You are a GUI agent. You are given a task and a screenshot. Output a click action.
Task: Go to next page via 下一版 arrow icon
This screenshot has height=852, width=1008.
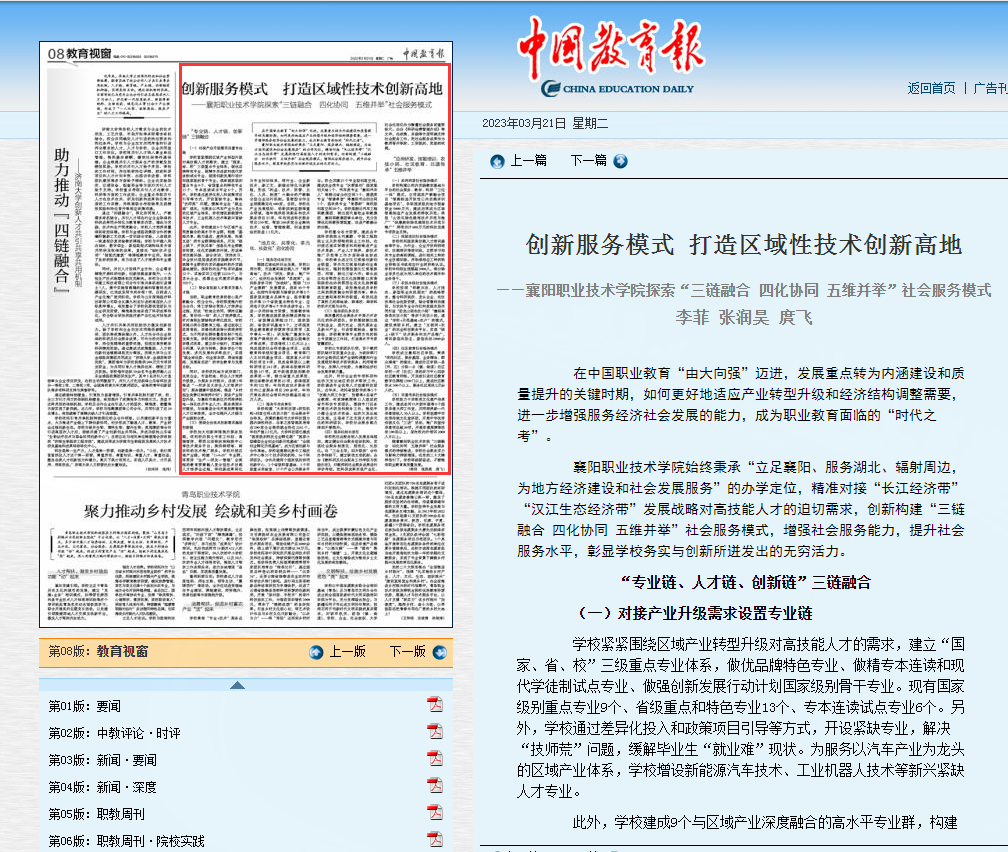click(440, 653)
